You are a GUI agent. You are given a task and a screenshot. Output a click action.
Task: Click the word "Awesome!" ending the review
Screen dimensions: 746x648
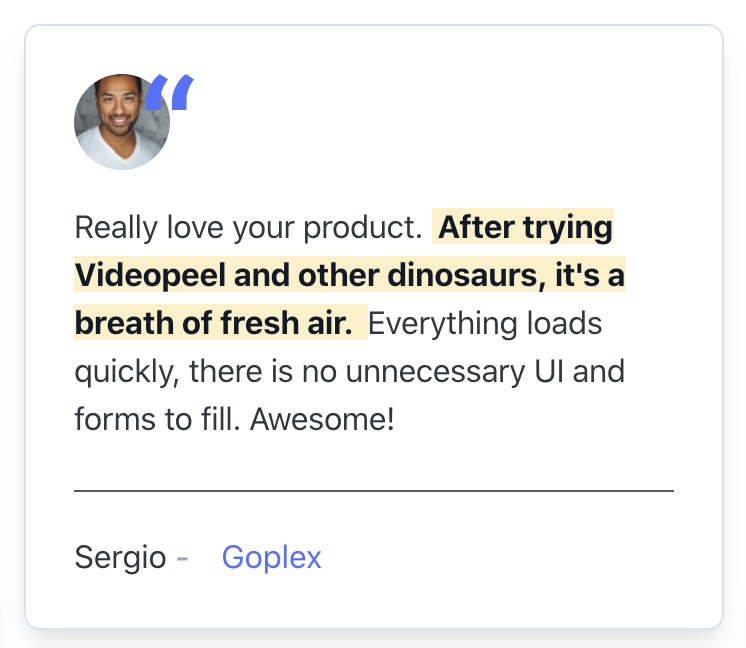coord(322,419)
